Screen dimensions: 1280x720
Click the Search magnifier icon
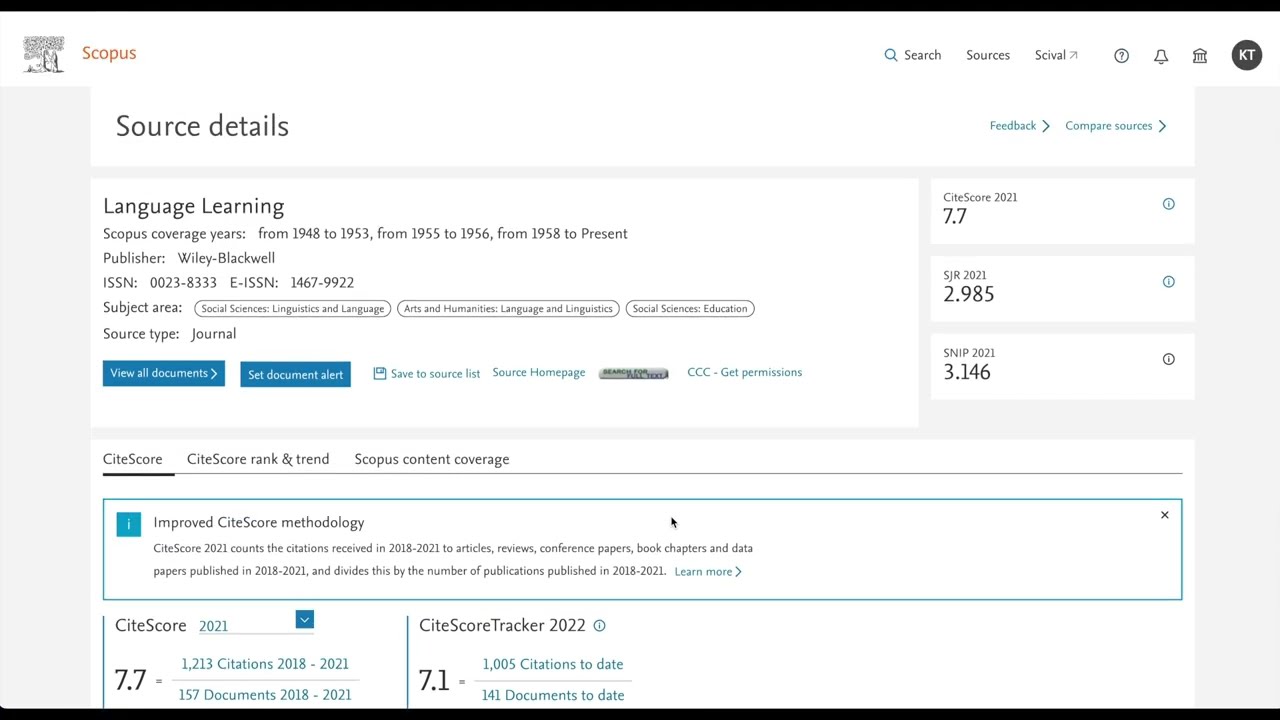coord(891,55)
